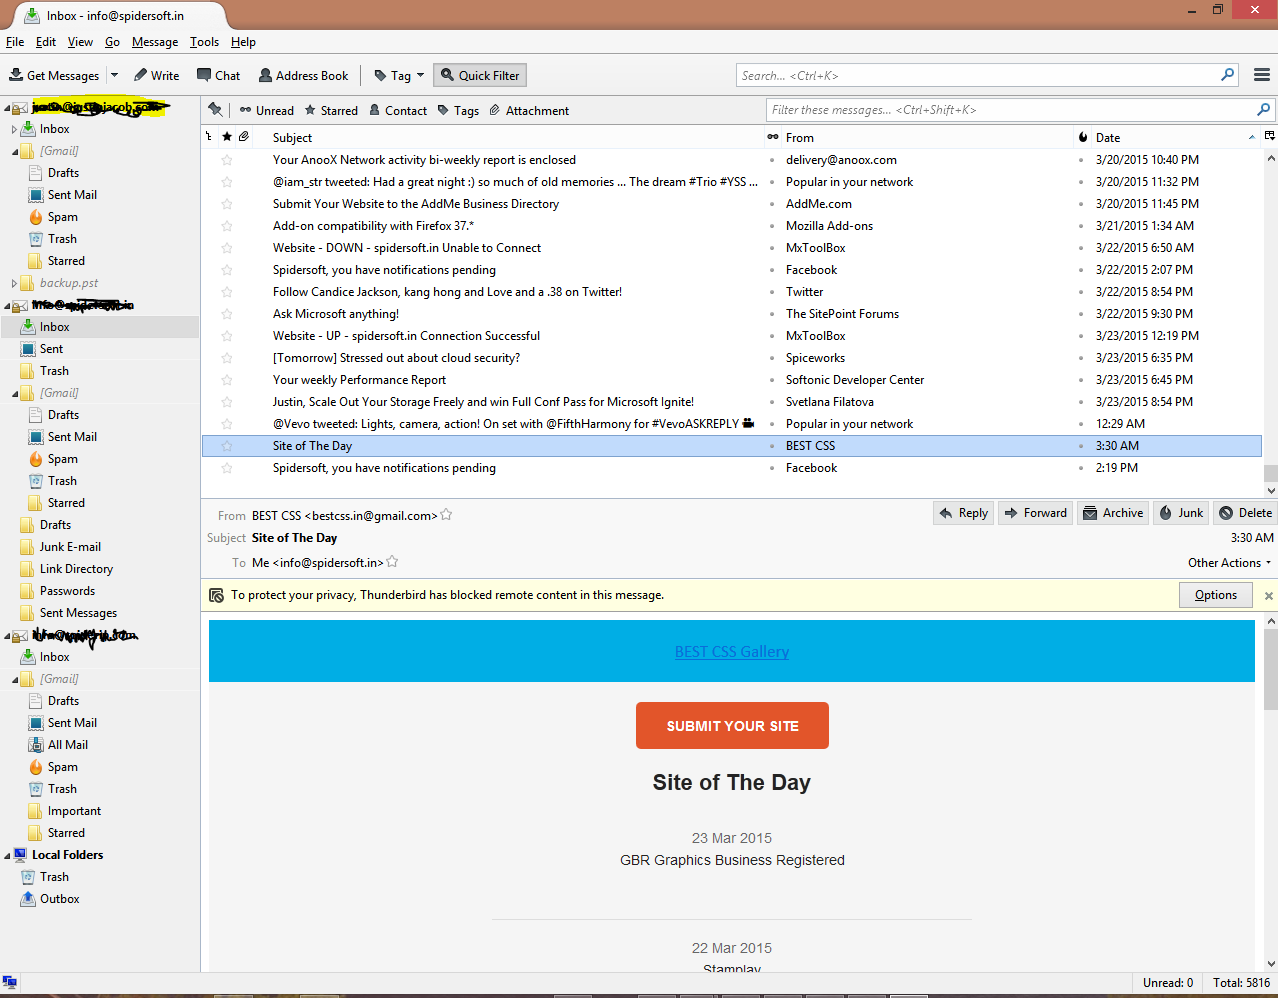Open the Sent Messages folder
This screenshot has width=1278, height=998.
(78, 613)
